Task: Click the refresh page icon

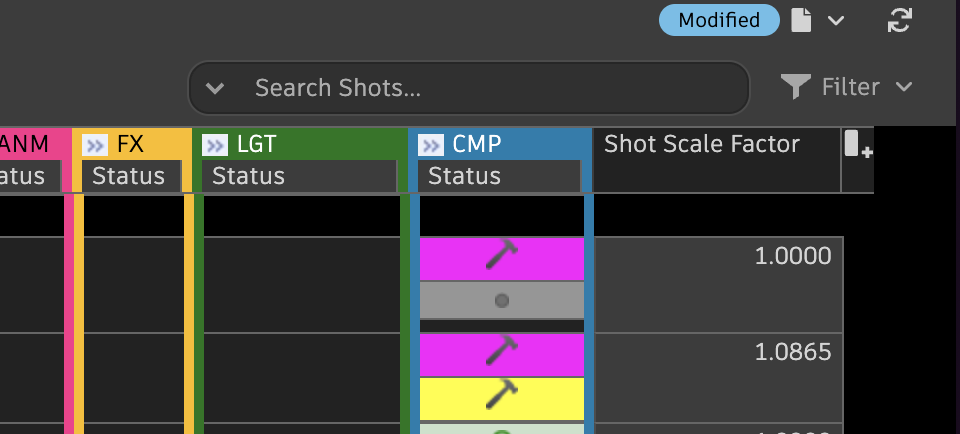Action: click(899, 20)
